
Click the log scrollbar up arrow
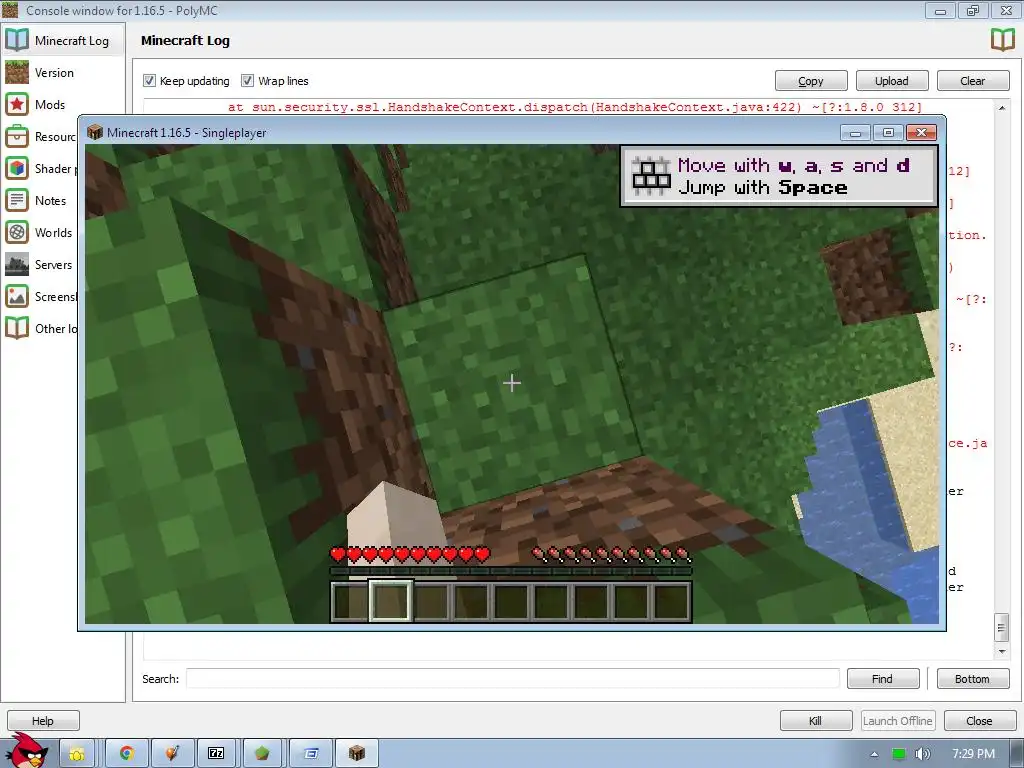(1002, 108)
